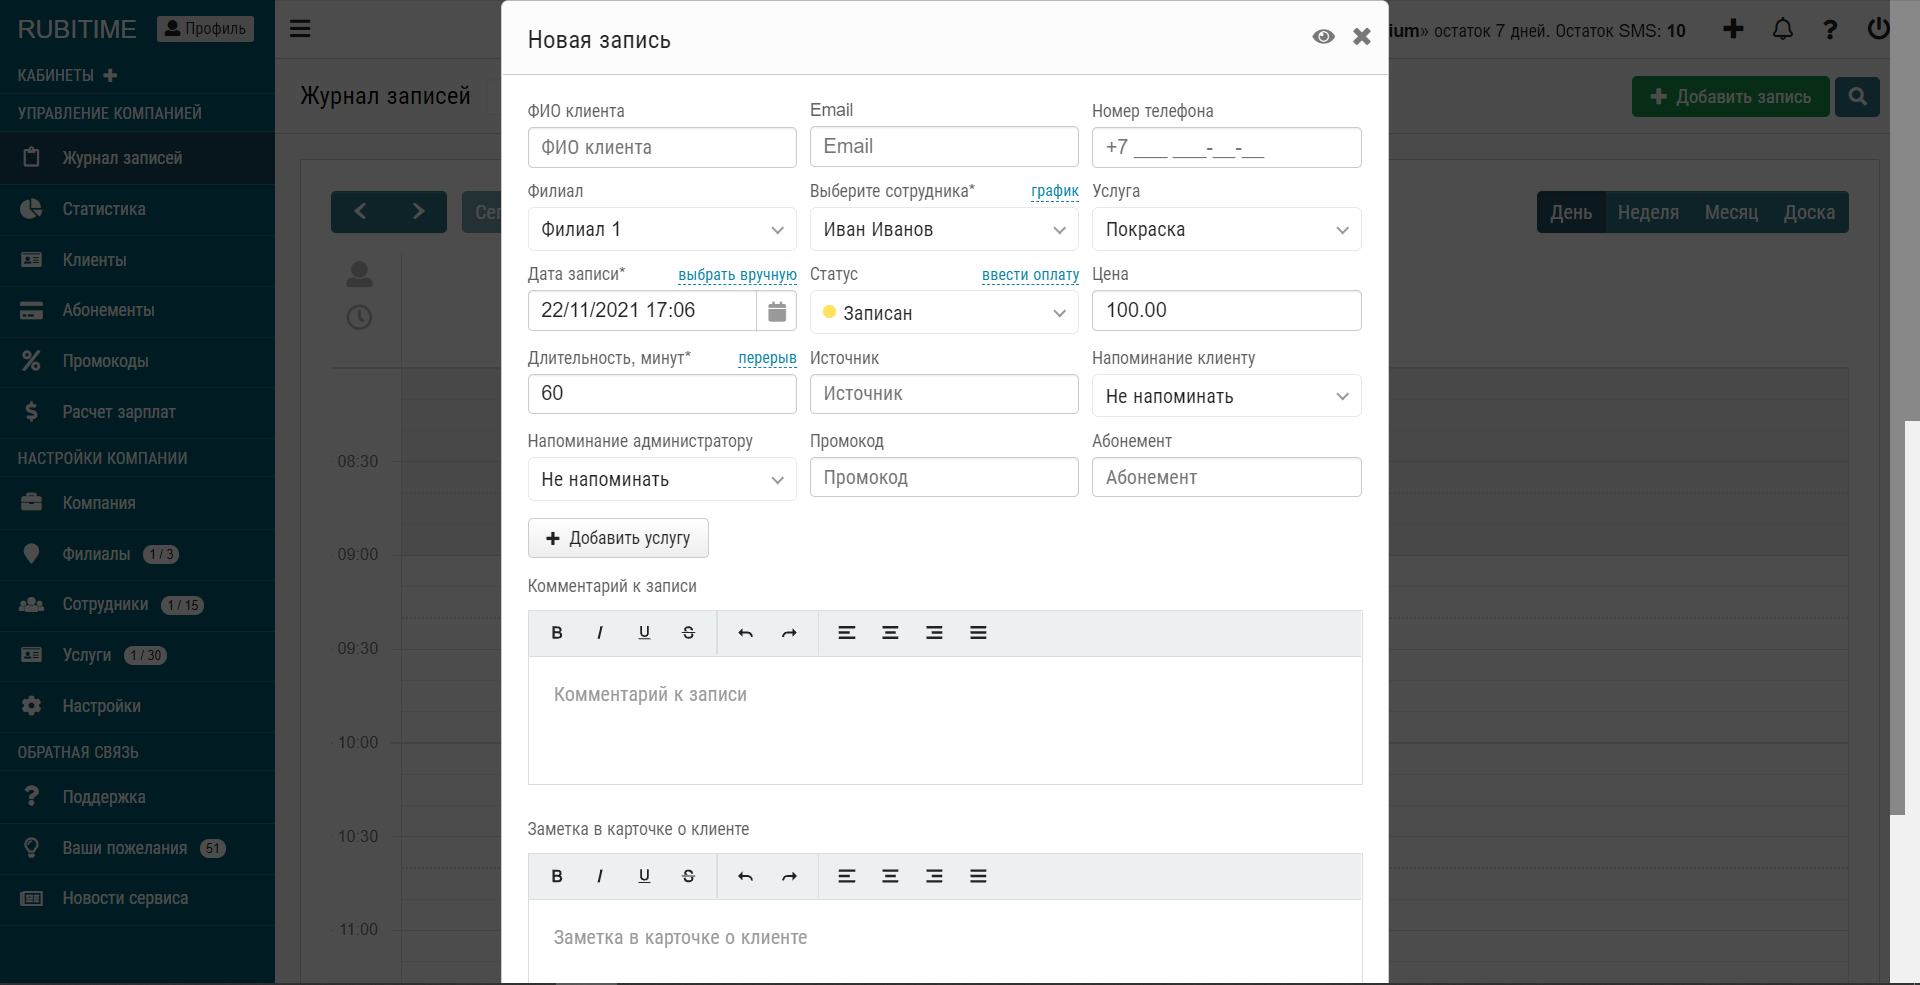
Task: Open Промокоды in the sidebar
Action: [x=137, y=361]
